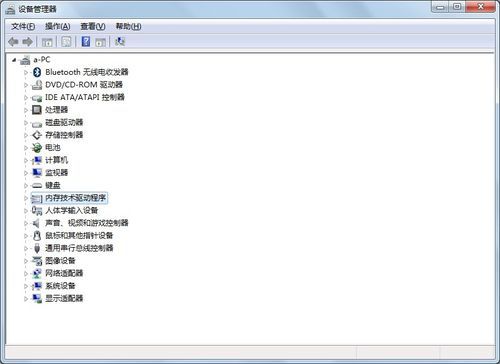
Task: Click the 处理器 processor chip icon
Action: (37, 110)
